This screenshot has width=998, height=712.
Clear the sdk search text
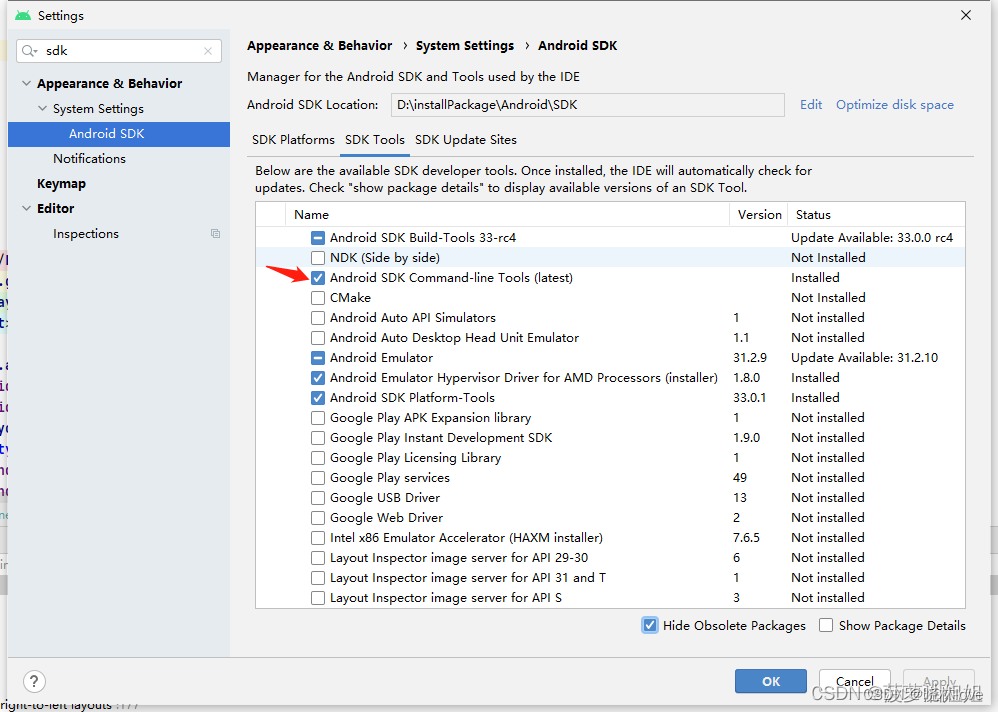click(207, 51)
